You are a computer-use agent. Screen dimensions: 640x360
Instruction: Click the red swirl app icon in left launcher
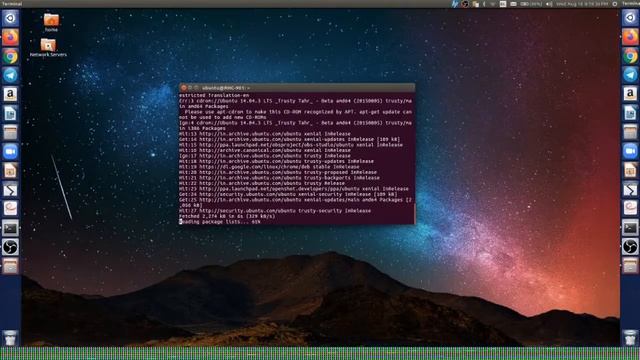point(10,209)
